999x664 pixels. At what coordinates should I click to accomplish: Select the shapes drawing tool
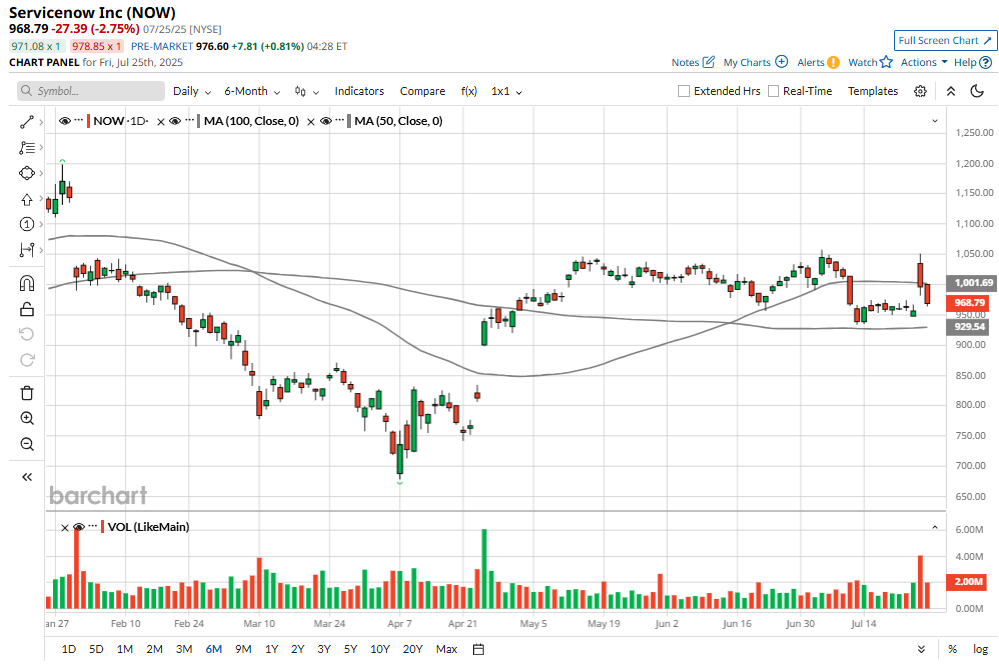pyautogui.click(x=27, y=173)
